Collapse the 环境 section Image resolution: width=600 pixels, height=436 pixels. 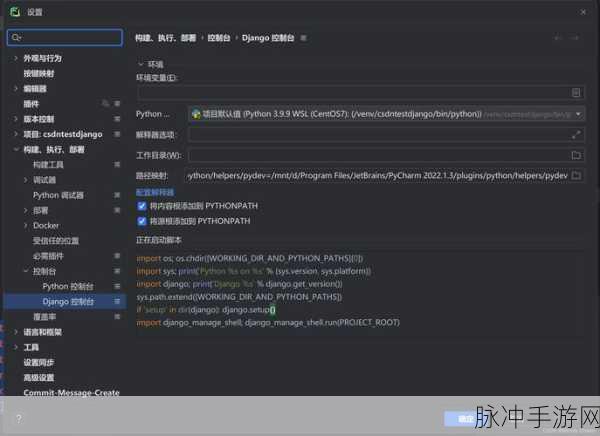coord(141,64)
